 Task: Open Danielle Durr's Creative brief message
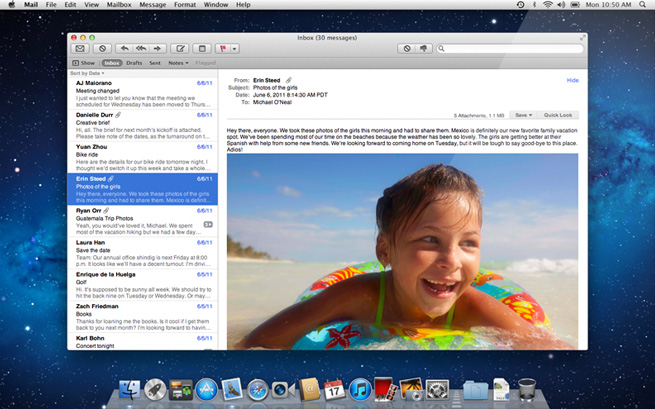[x=142, y=126]
